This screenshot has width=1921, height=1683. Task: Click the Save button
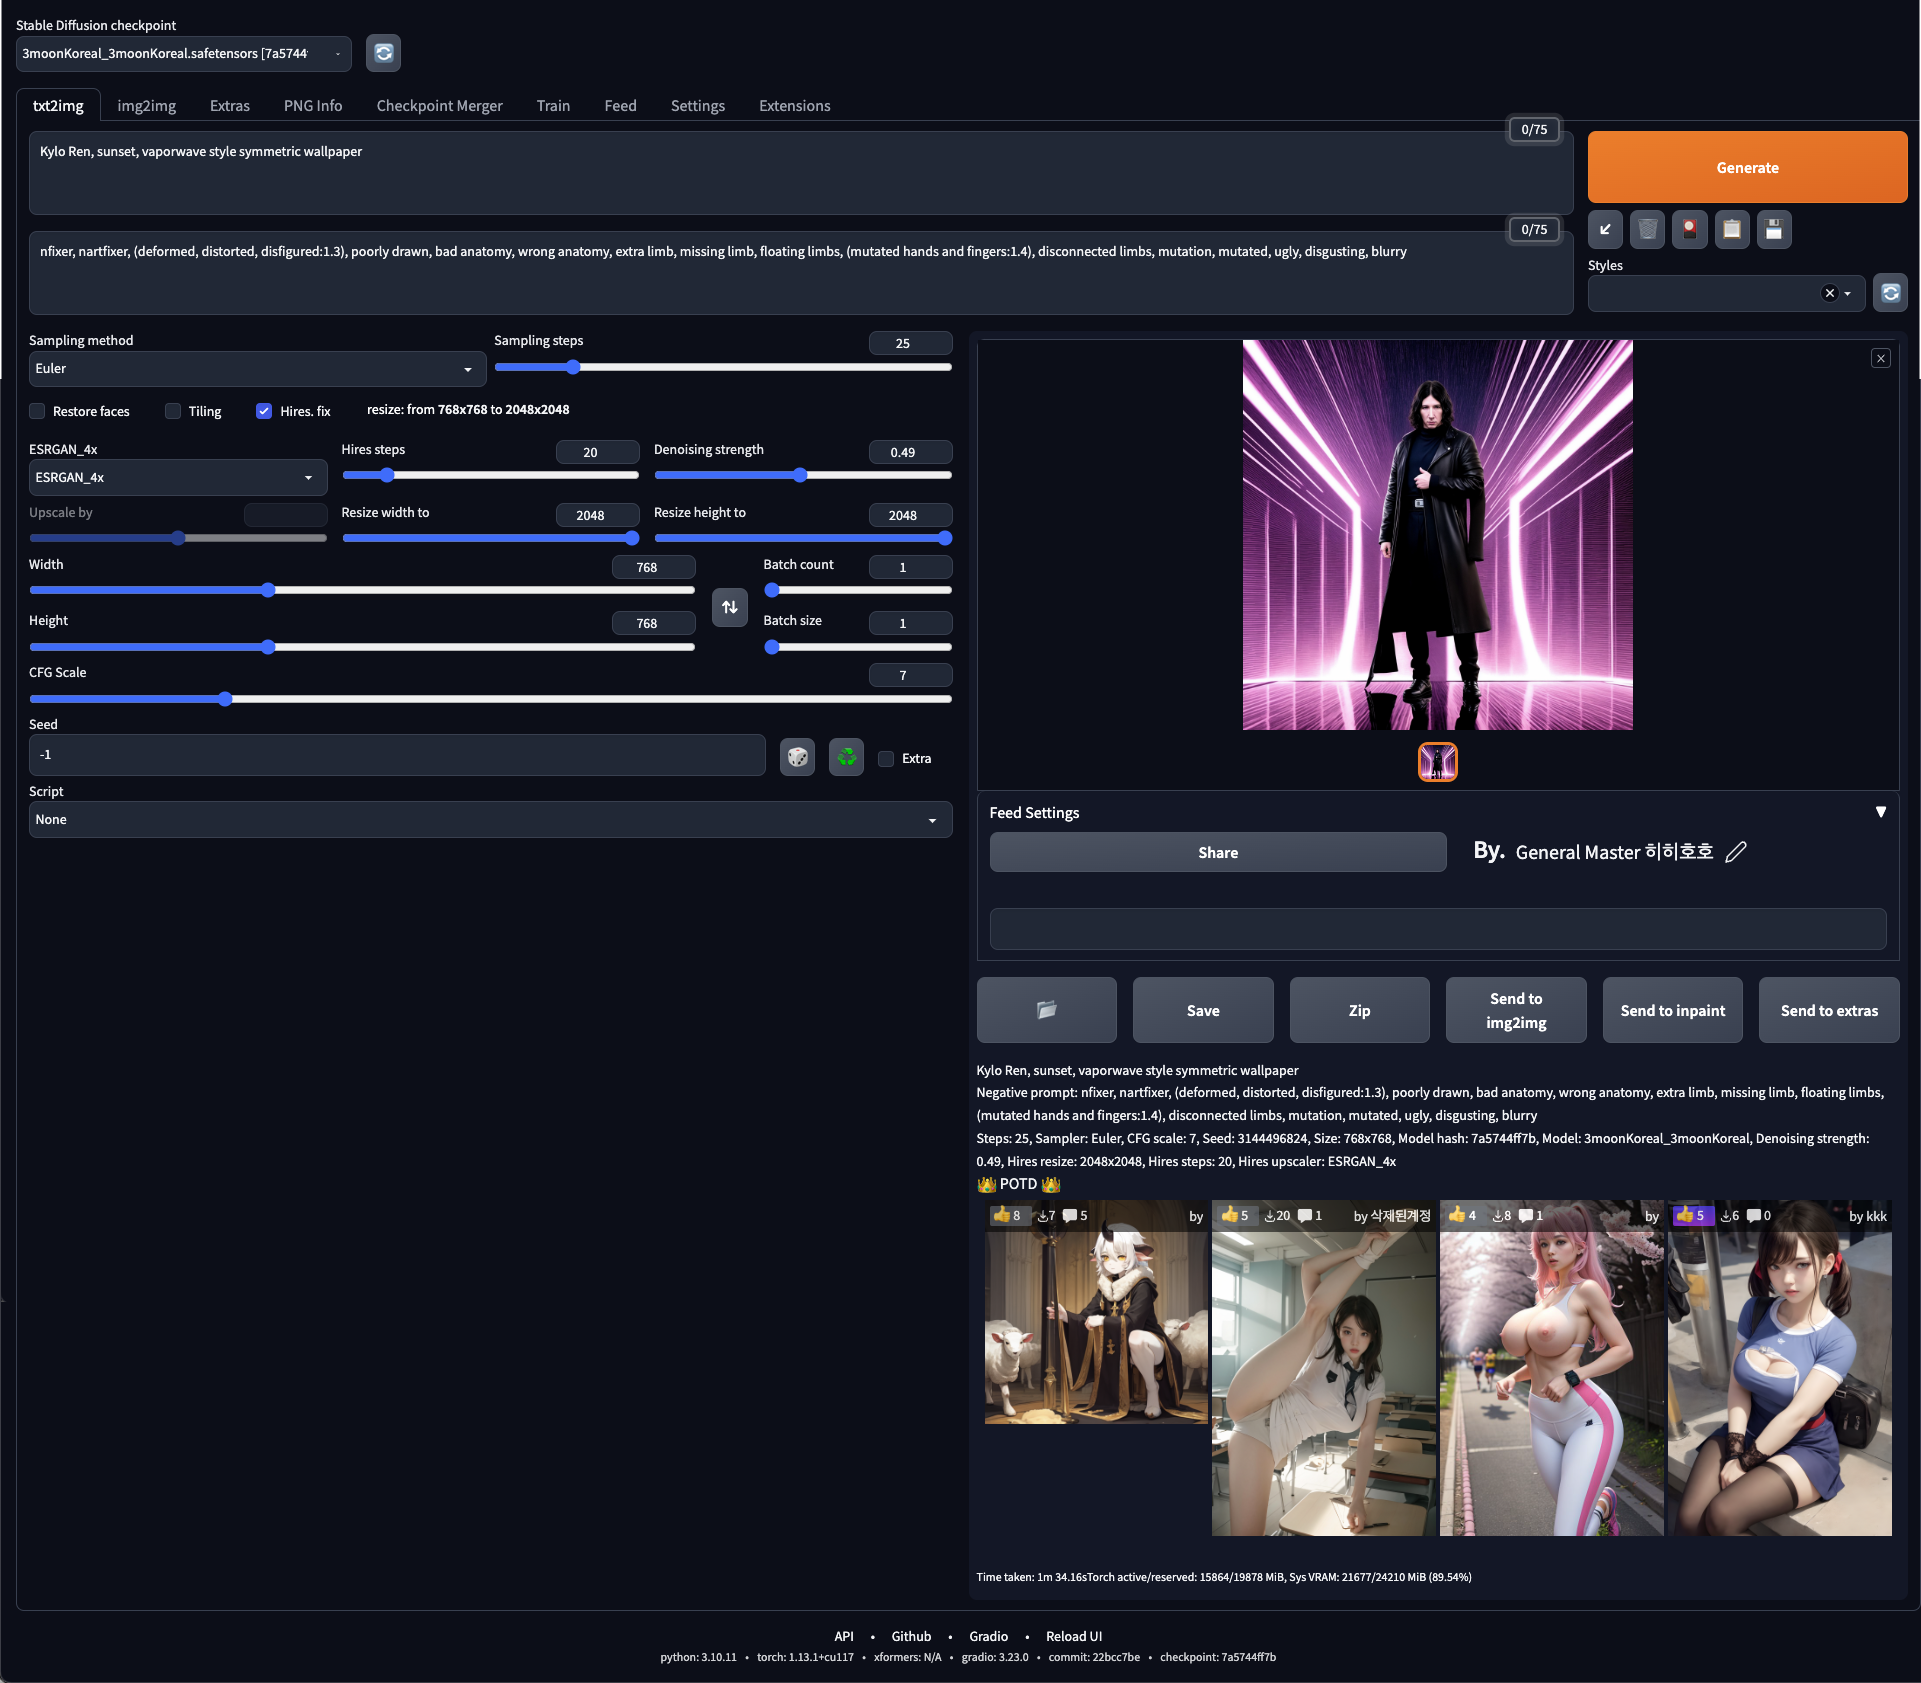[1202, 1010]
